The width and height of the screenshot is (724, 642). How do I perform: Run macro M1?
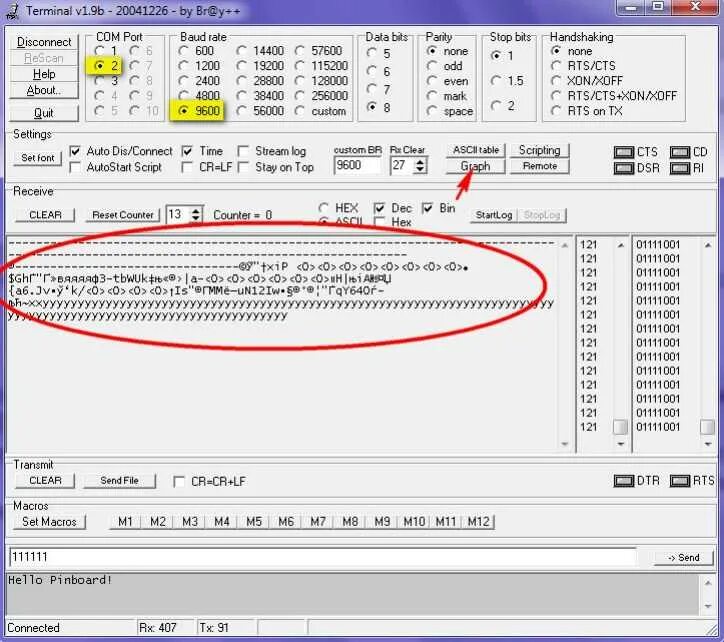(125, 522)
